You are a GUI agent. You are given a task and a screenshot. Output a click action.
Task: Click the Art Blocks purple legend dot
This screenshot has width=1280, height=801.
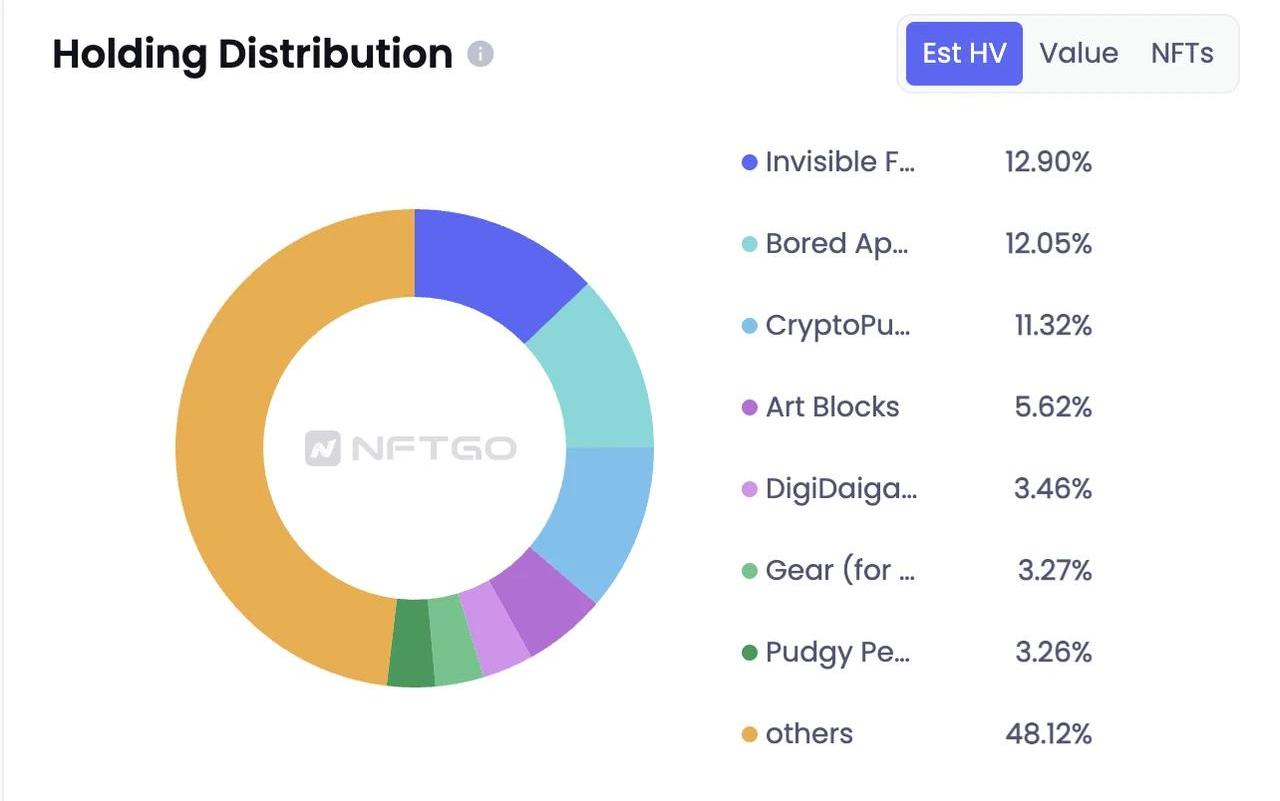click(x=749, y=408)
